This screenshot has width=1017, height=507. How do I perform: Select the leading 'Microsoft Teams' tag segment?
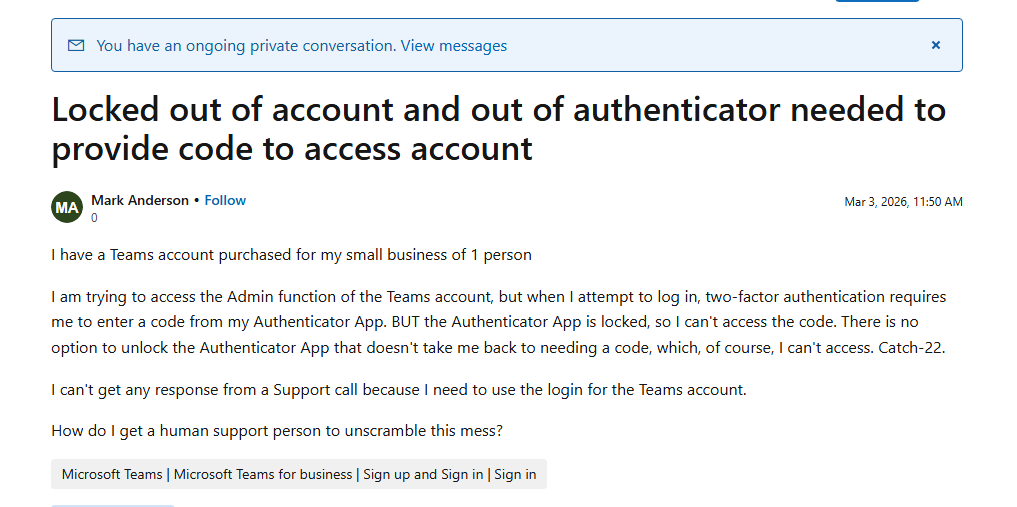pos(112,474)
